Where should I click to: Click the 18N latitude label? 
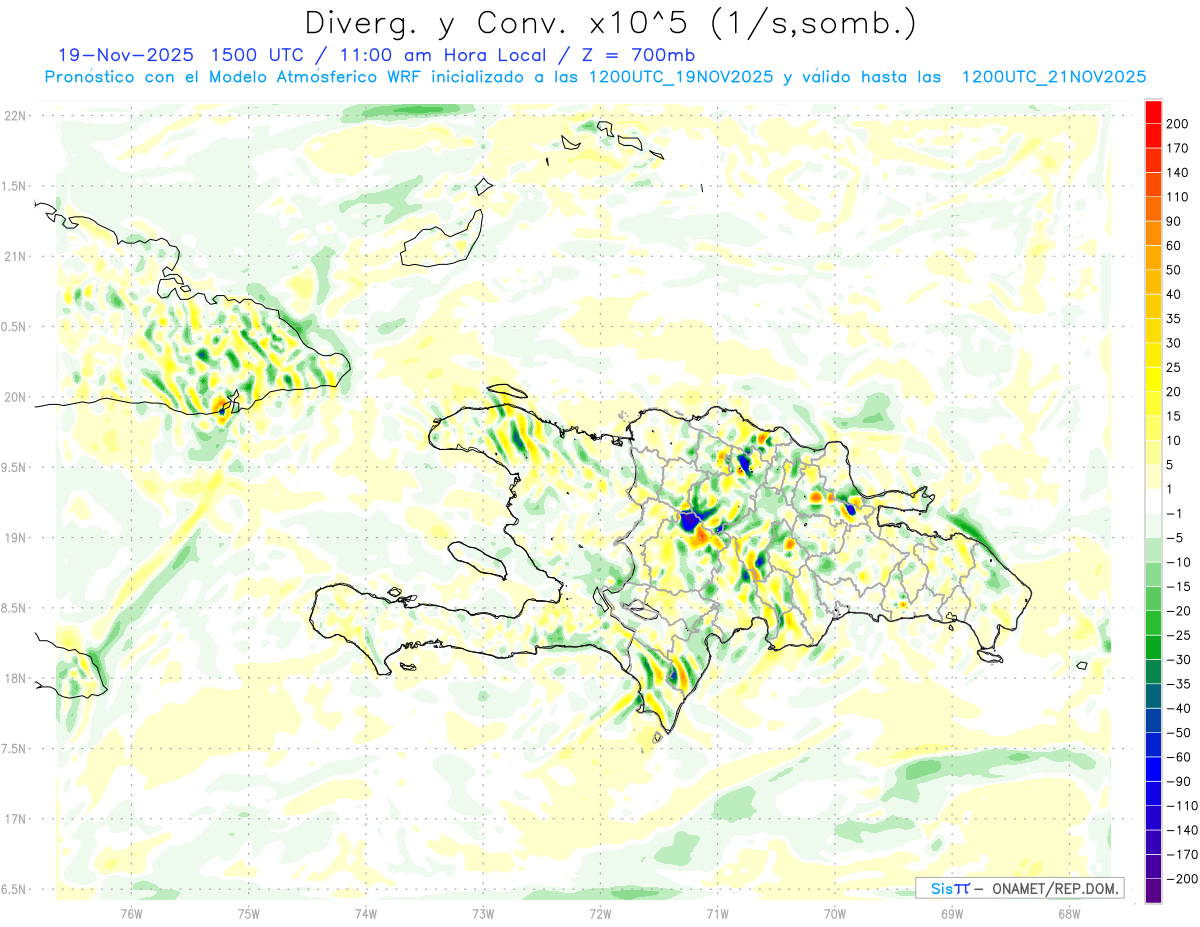point(14,678)
